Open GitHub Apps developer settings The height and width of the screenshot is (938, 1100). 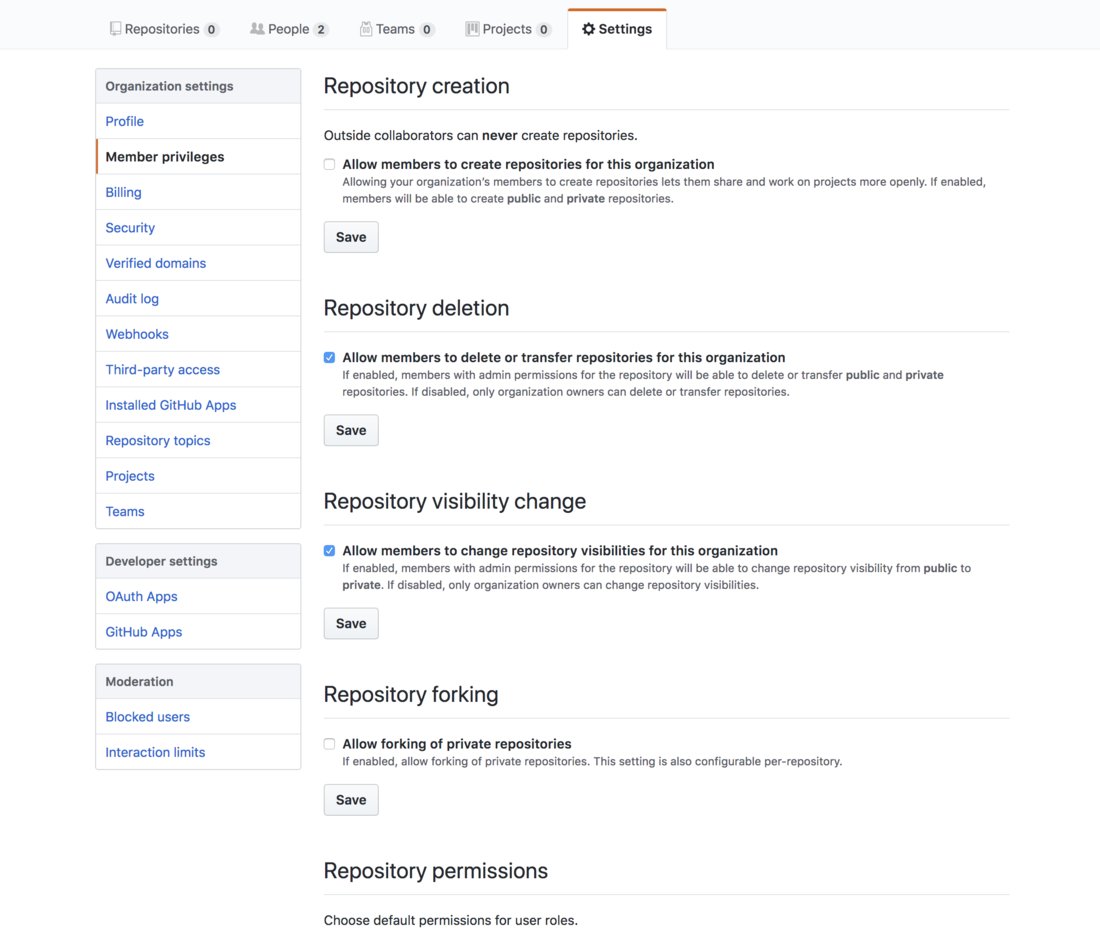(198, 631)
